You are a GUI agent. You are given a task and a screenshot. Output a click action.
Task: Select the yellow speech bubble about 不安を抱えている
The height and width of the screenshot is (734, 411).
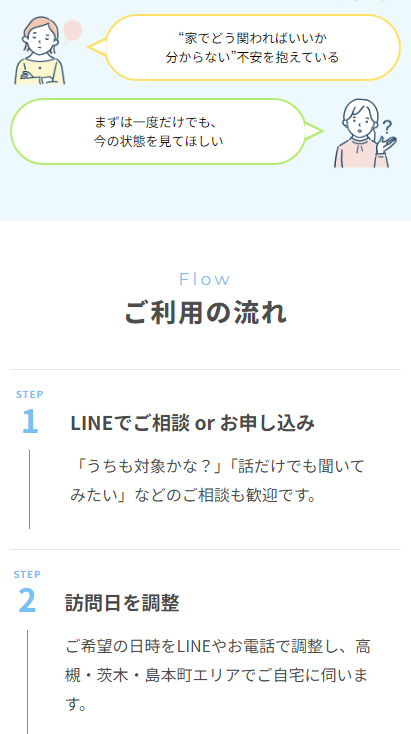point(253,47)
